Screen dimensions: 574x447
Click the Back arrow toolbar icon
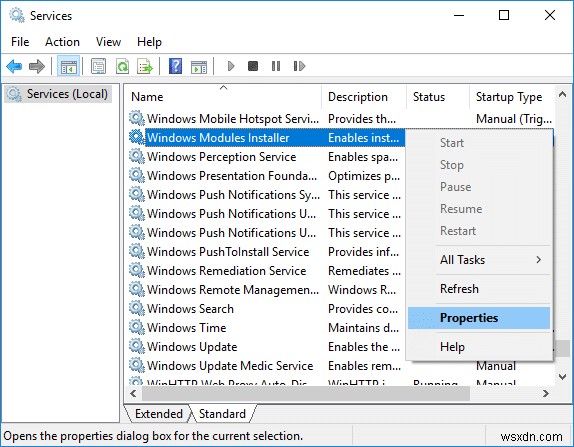click(x=14, y=67)
